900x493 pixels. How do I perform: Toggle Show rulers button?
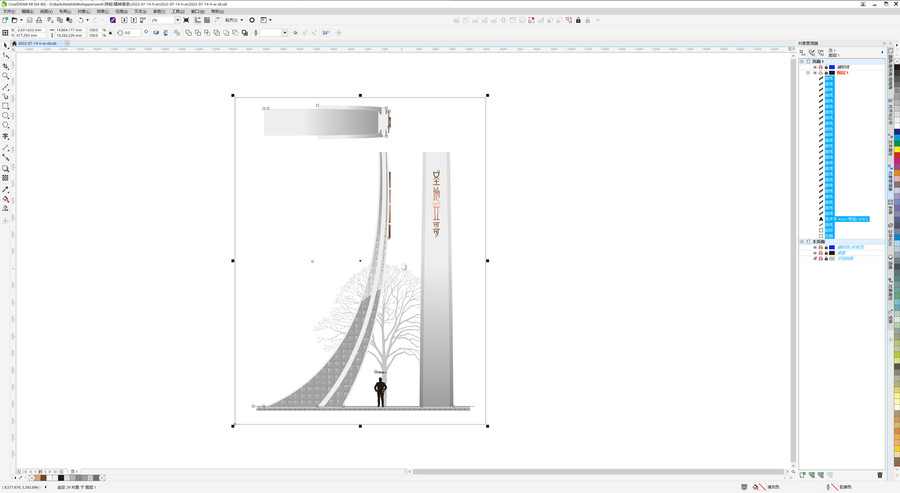pyautogui.click(x=198, y=20)
